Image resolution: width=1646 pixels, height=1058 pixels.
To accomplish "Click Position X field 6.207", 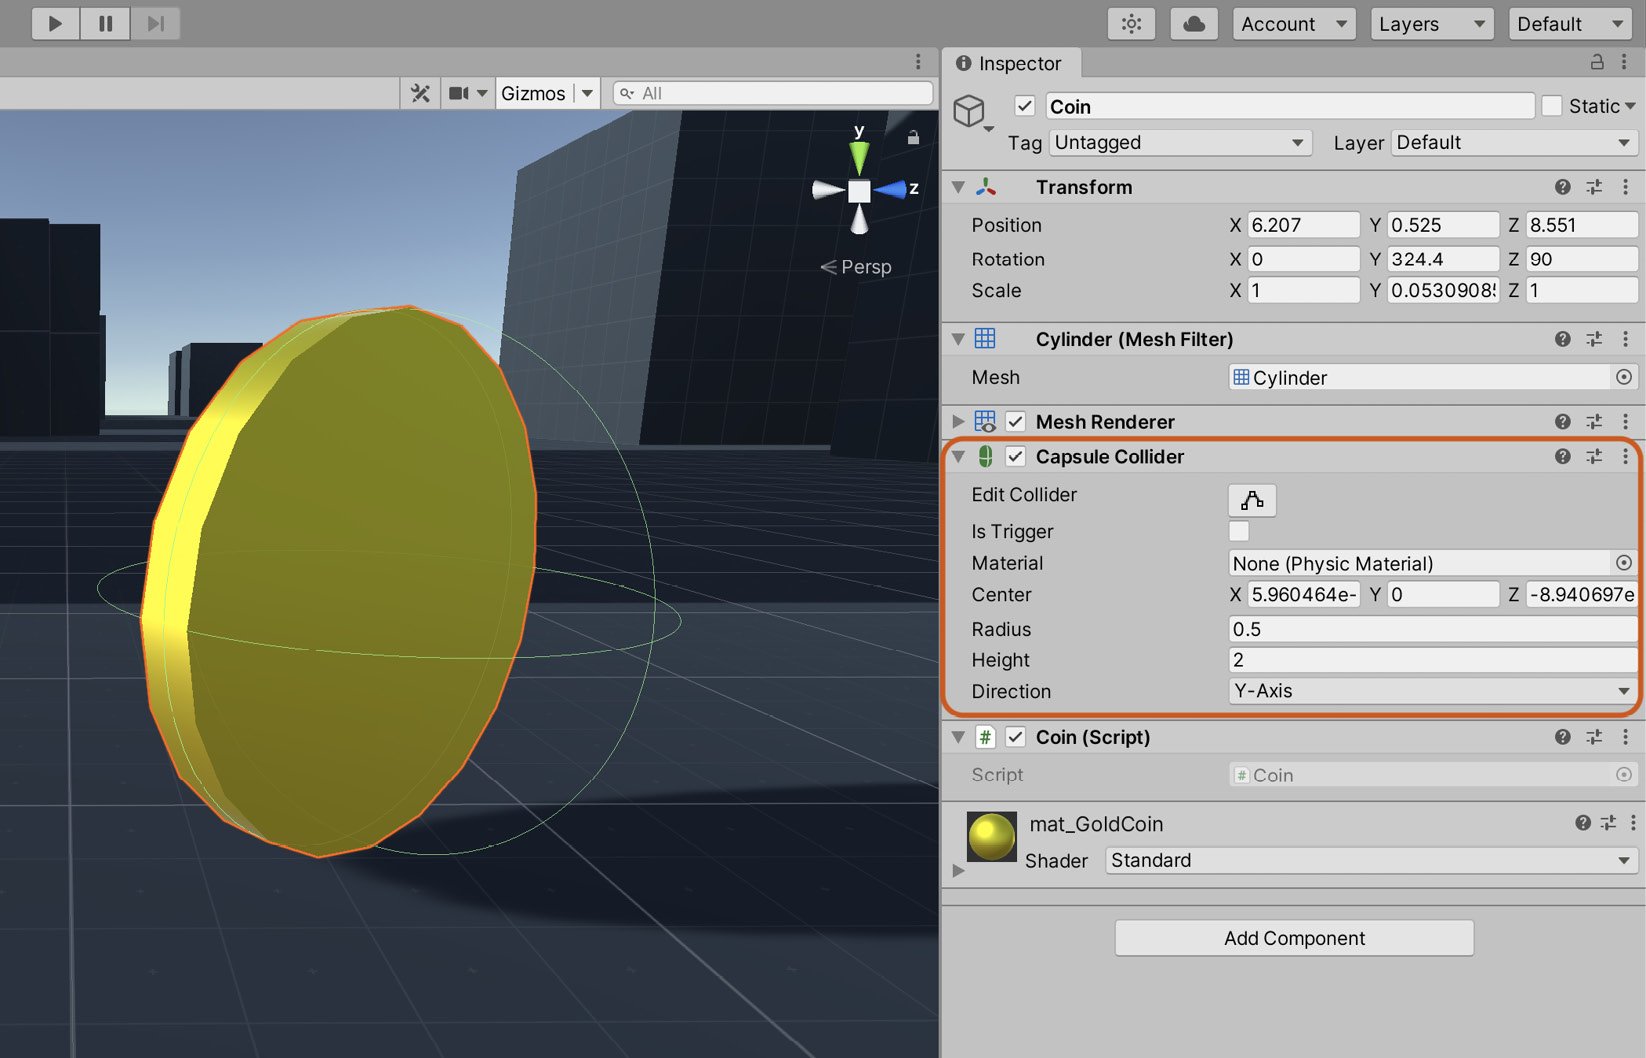I will [x=1303, y=224].
